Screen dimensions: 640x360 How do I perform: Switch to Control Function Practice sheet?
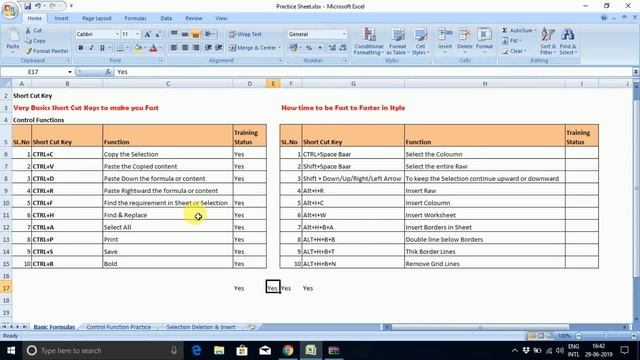119,327
